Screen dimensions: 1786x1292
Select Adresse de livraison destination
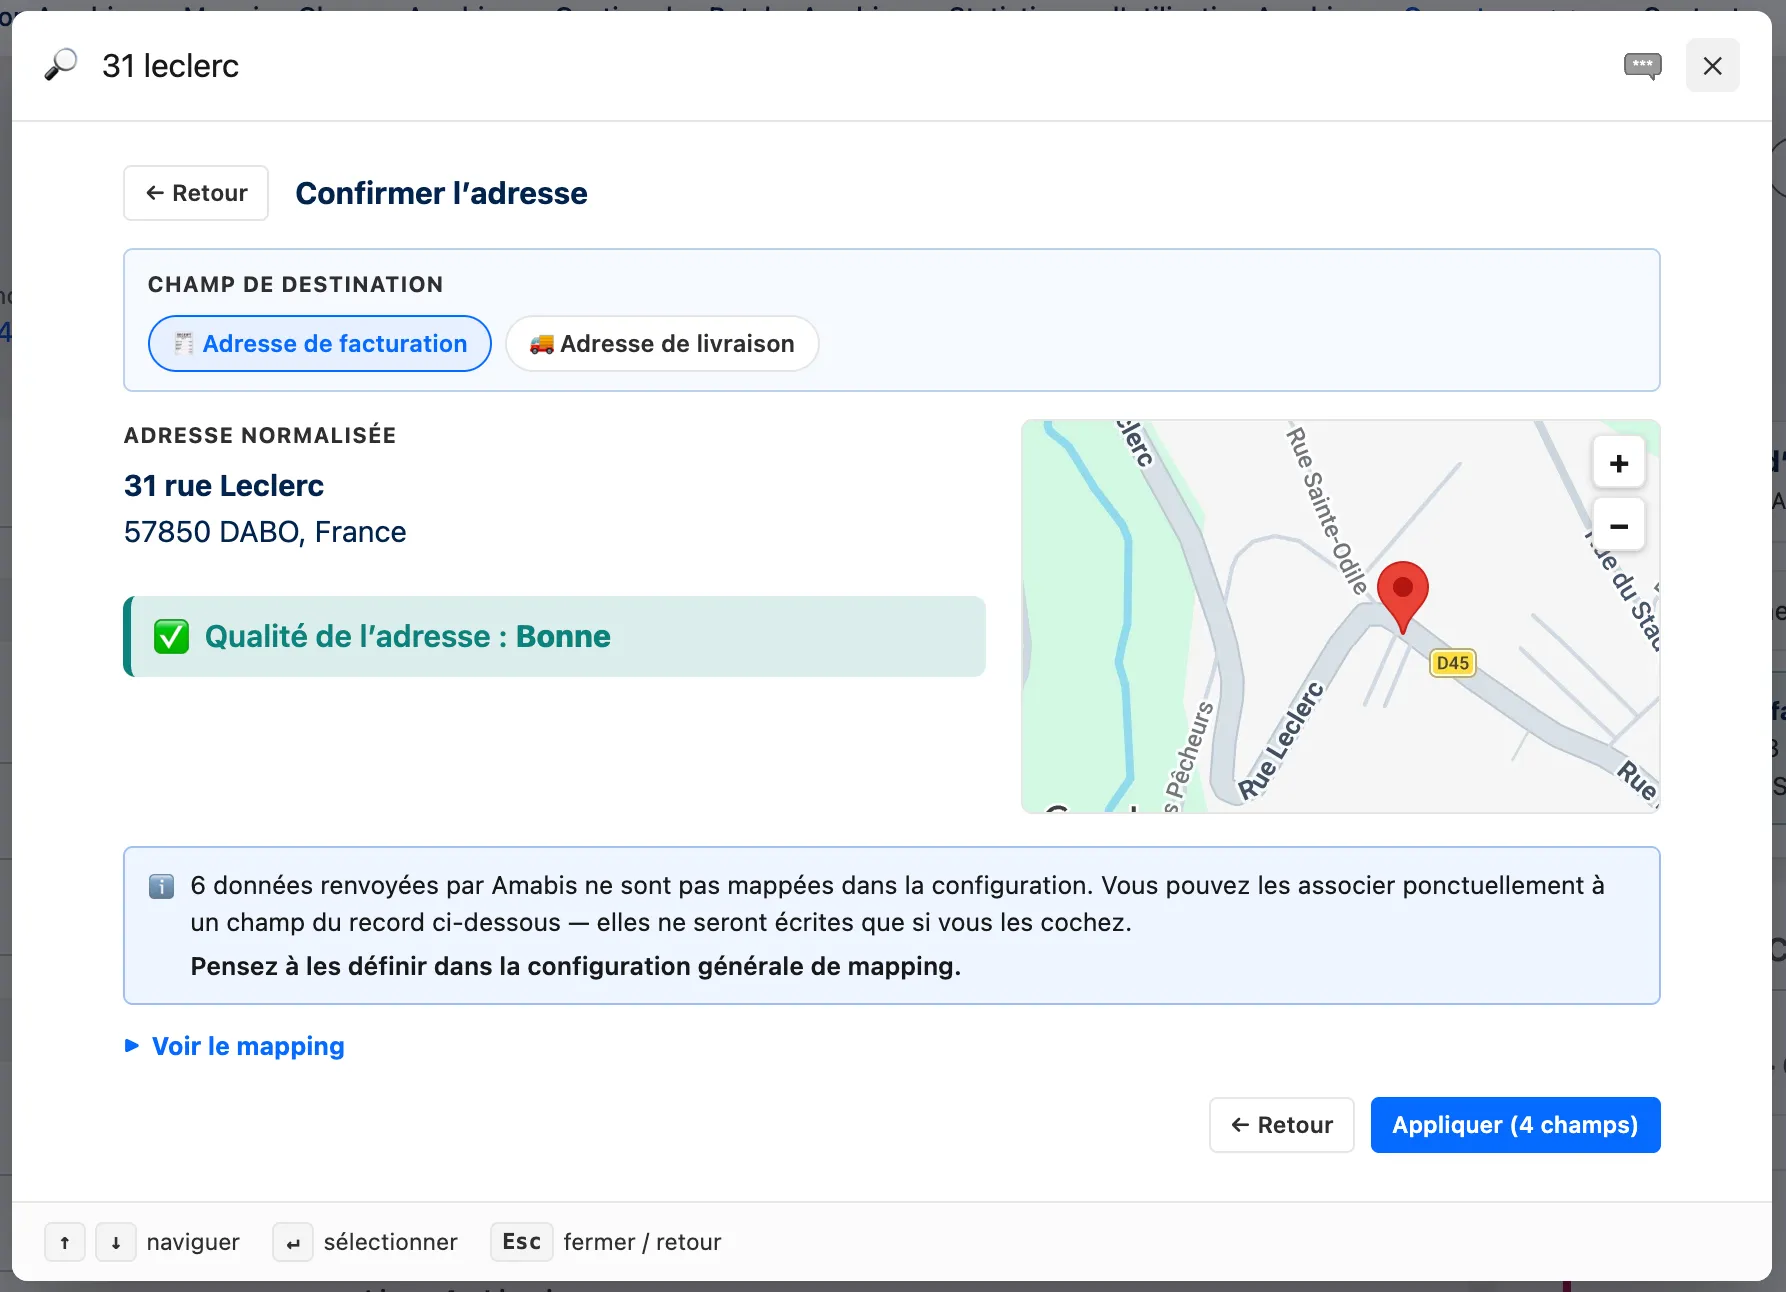tap(662, 344)
